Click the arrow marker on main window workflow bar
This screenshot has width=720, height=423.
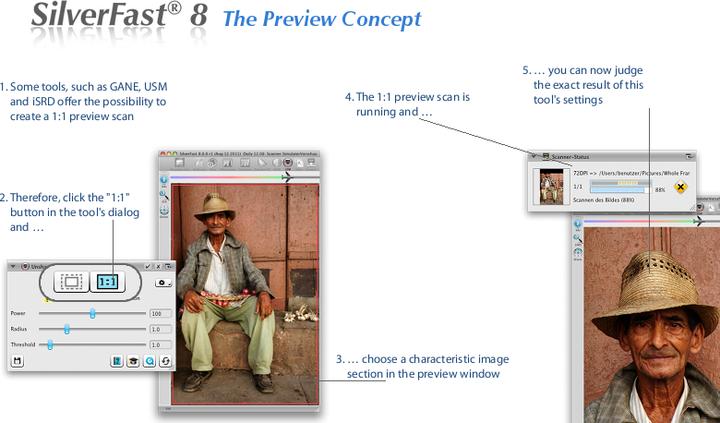[287, 177]
